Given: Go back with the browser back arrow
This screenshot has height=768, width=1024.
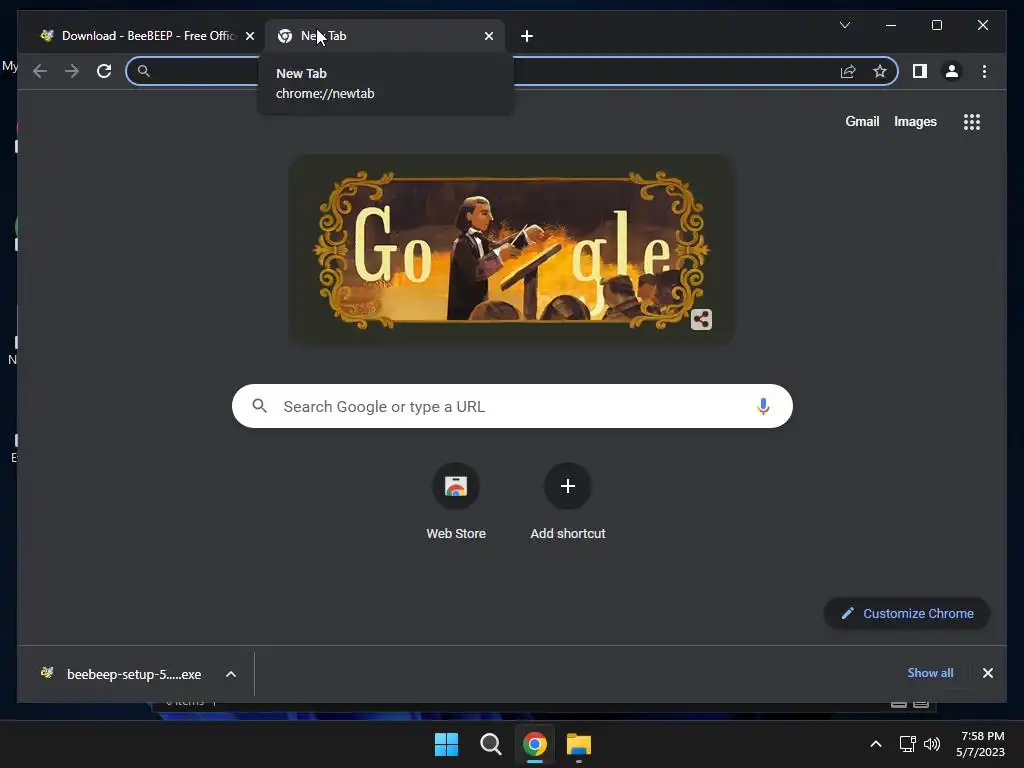Looking at the screenshot, I should coord(40,71).
